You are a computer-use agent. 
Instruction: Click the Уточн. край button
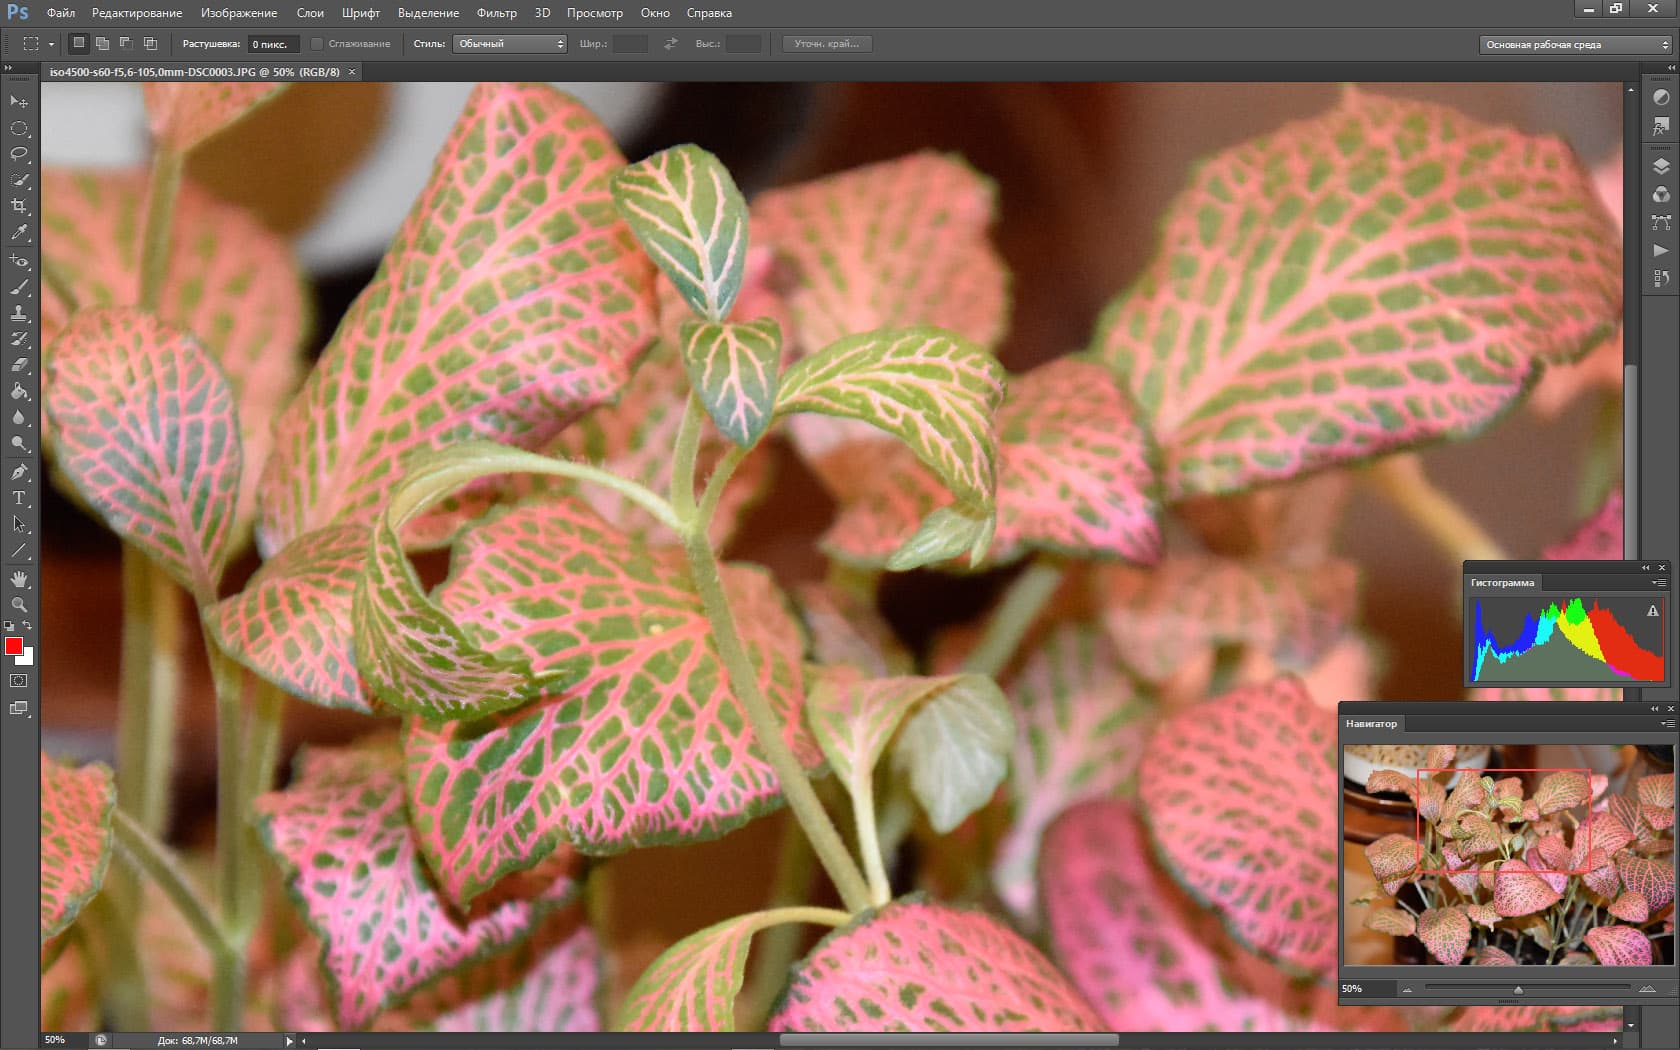[x=826, y=44]
